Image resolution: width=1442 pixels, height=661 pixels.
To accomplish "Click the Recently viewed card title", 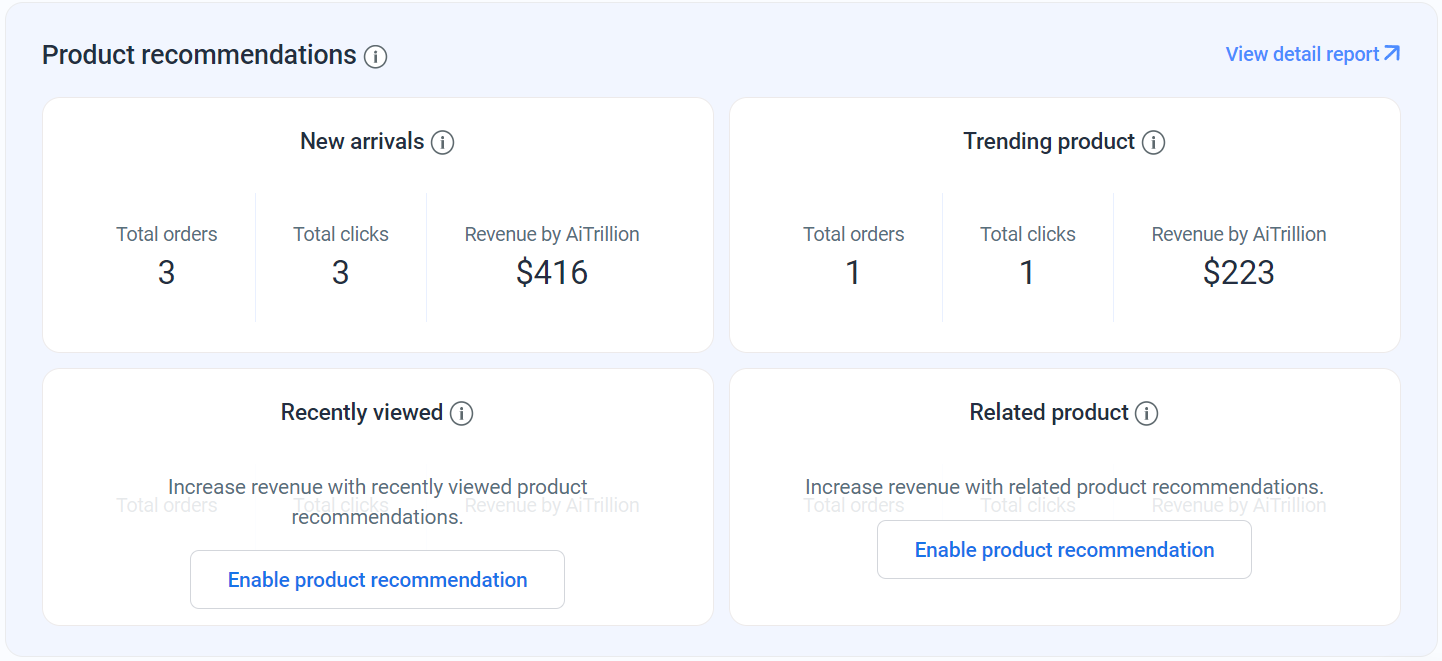I will click(x=362, y=412).
